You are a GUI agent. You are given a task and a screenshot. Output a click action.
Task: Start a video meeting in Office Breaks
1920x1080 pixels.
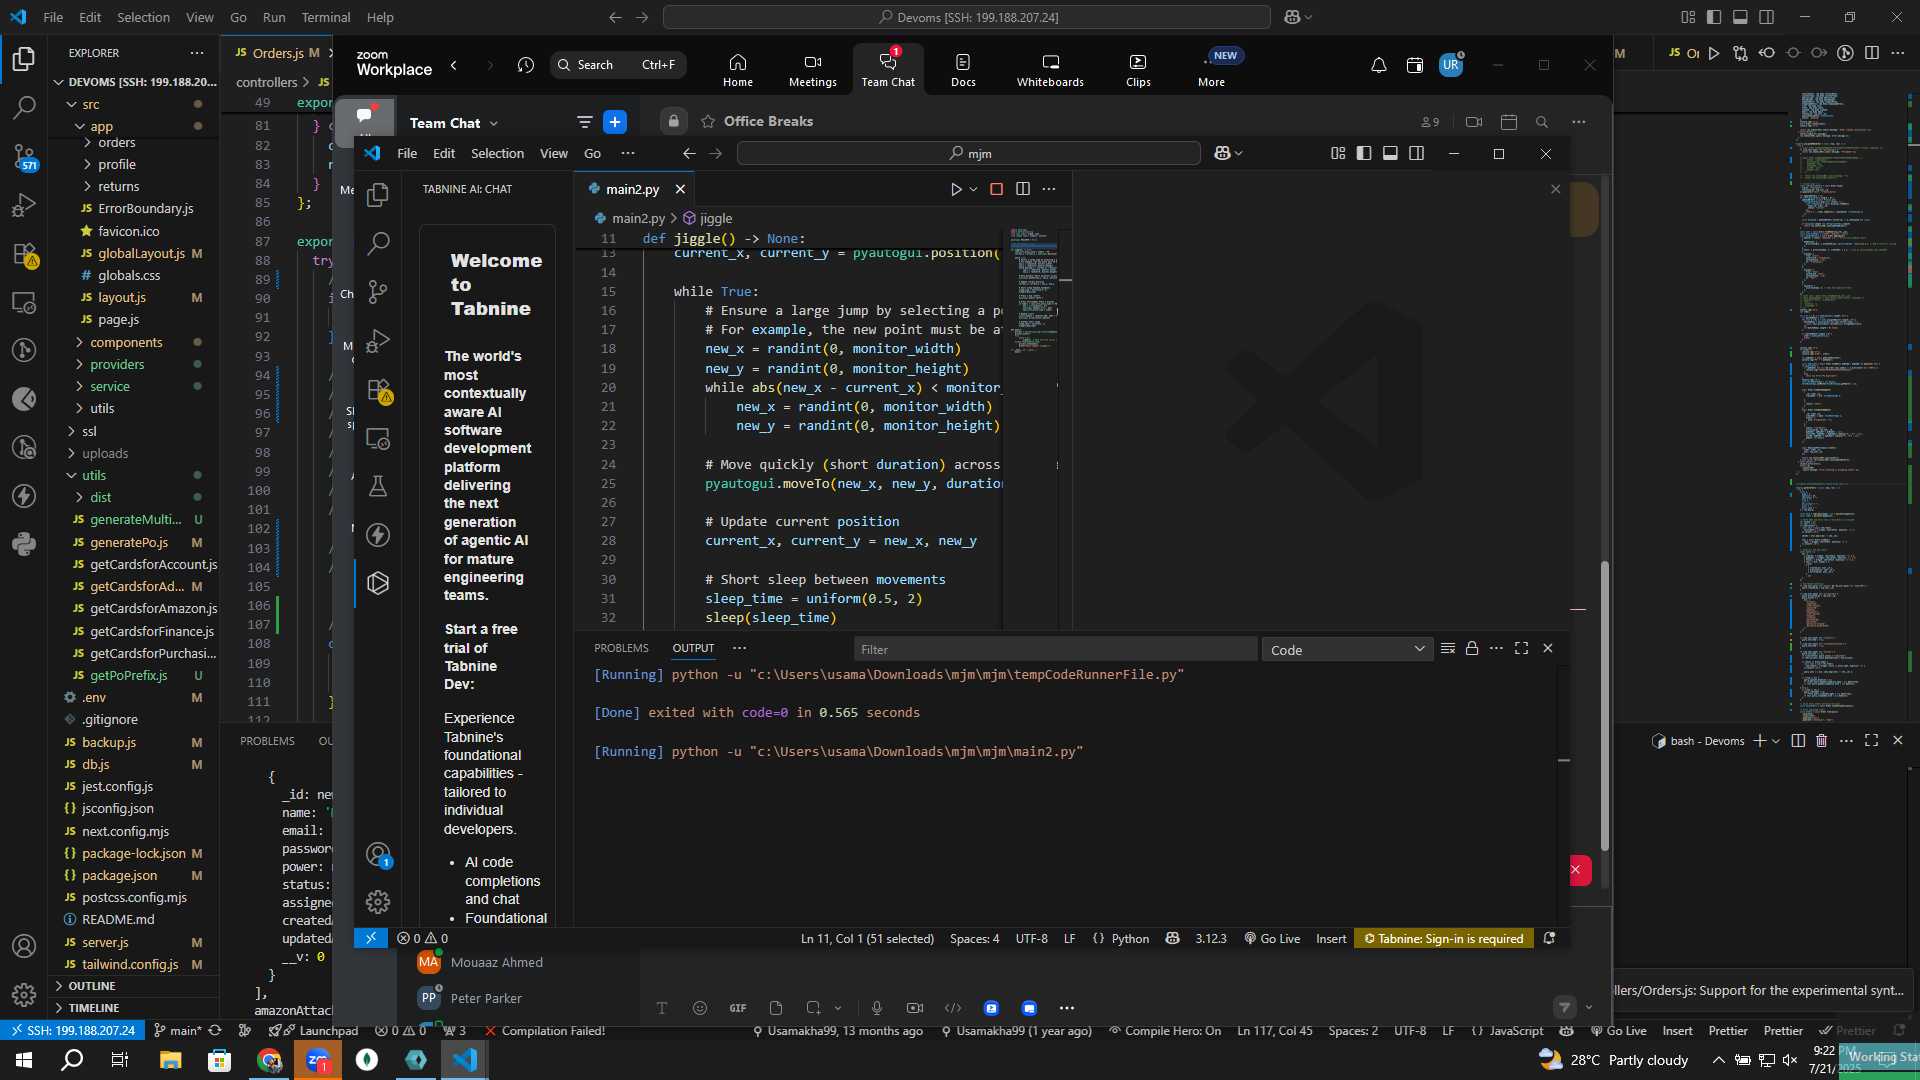point(1473,122)
